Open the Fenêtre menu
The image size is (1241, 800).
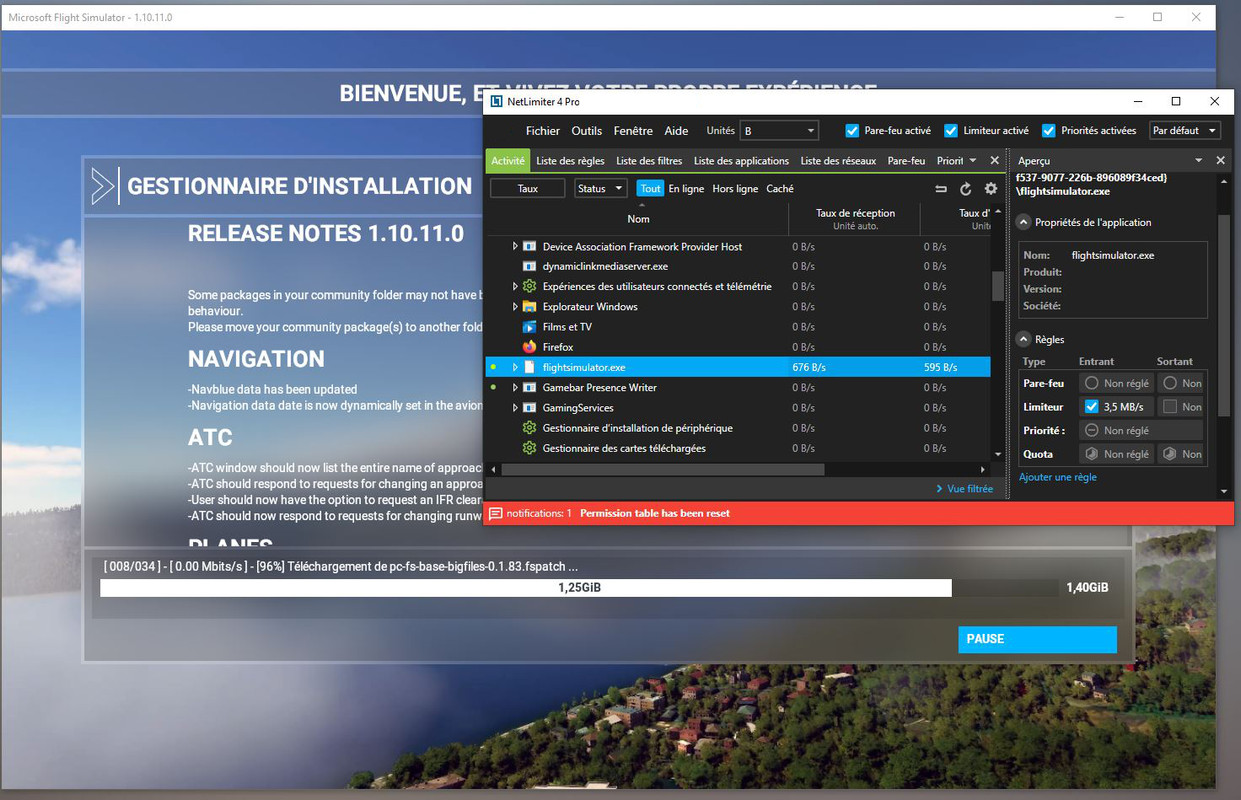(x=633, y=131)
